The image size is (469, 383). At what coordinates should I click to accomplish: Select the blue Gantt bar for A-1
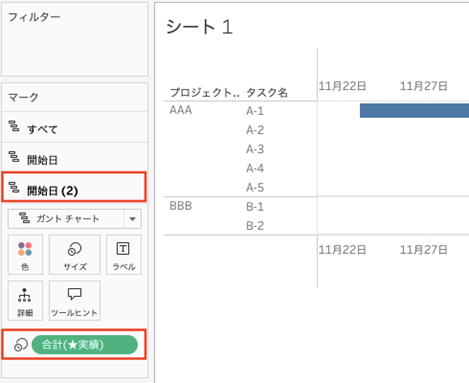(414, 111)
